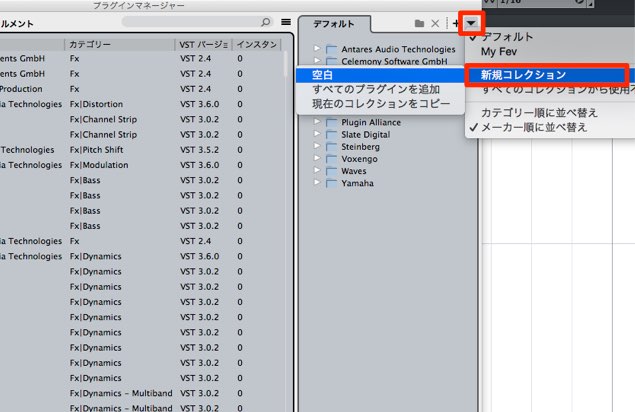Viewport: 635px width, 412px height.
Task: Choose すべてのプラグインを追加
Action: (x=380, y=89)
